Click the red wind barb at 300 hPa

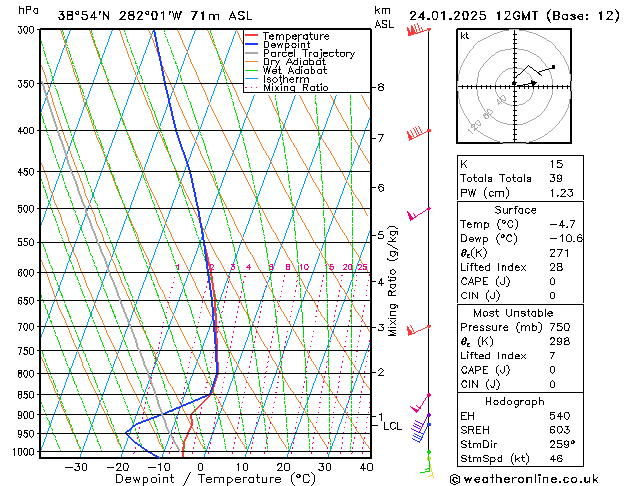418,30
